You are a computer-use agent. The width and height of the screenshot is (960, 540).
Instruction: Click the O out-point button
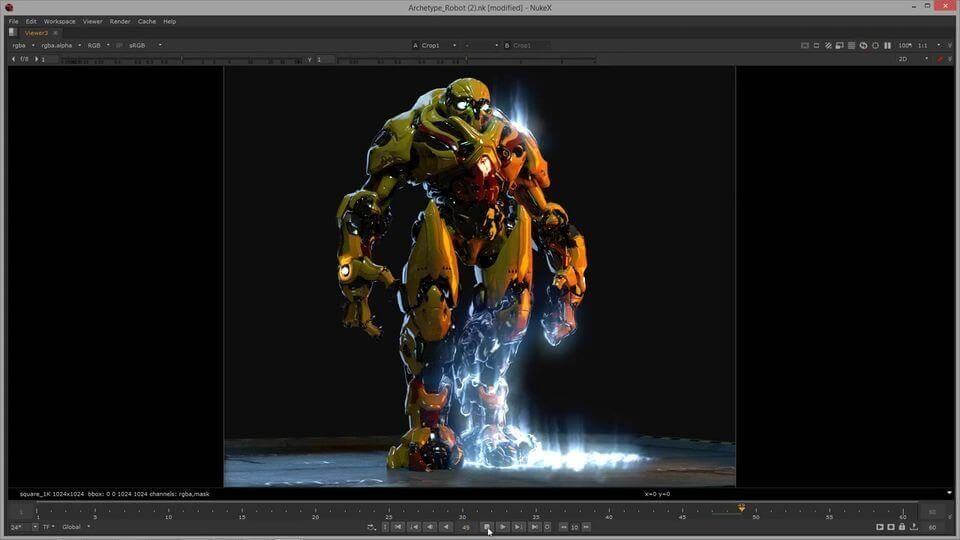pos(547,527)
